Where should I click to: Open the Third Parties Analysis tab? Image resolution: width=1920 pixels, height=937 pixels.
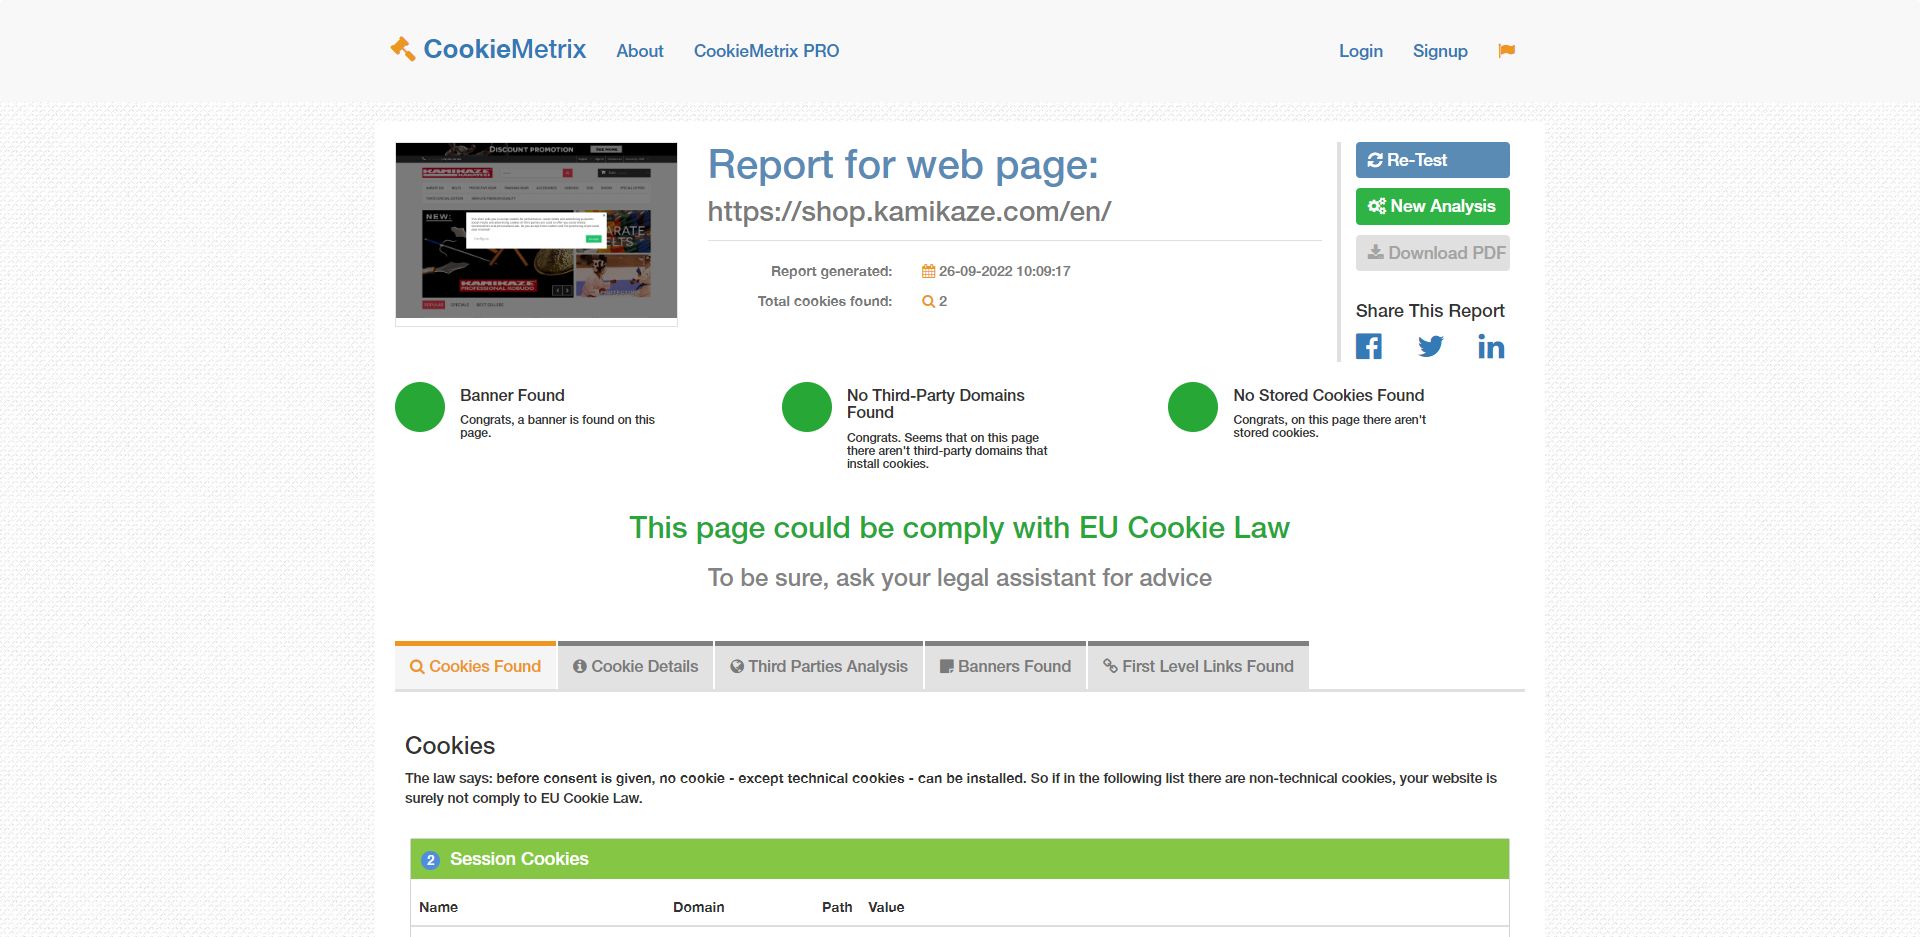[x=819, y=666]
